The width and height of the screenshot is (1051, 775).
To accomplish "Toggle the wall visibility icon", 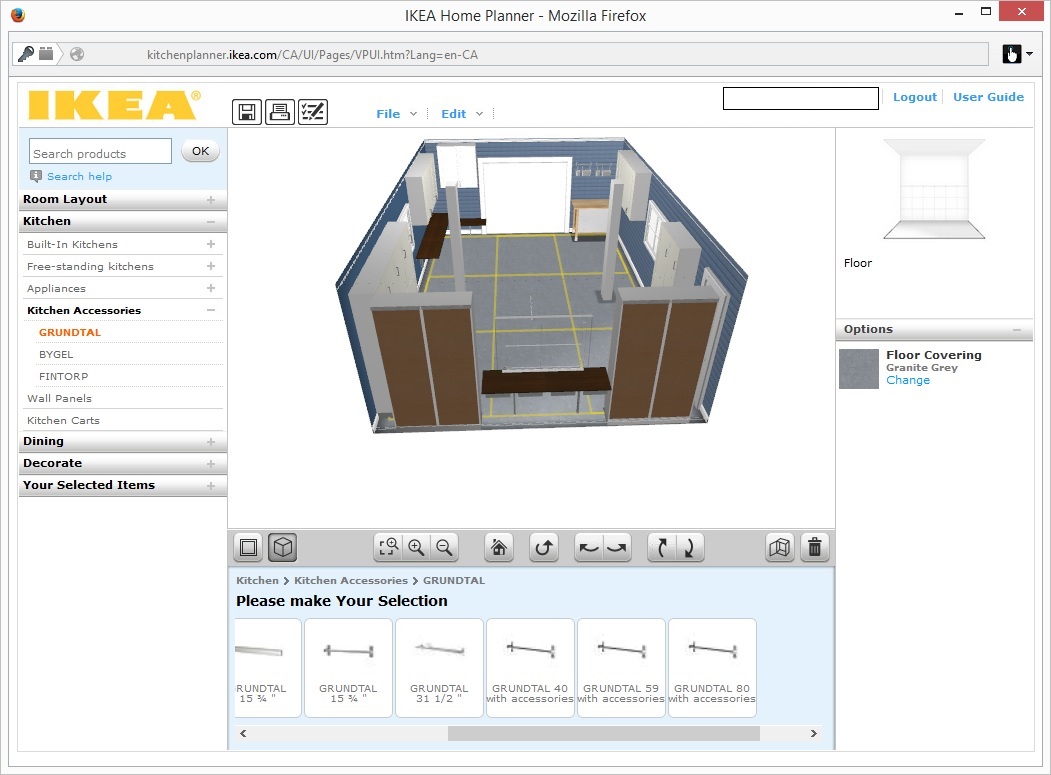I will pos(780,548).
